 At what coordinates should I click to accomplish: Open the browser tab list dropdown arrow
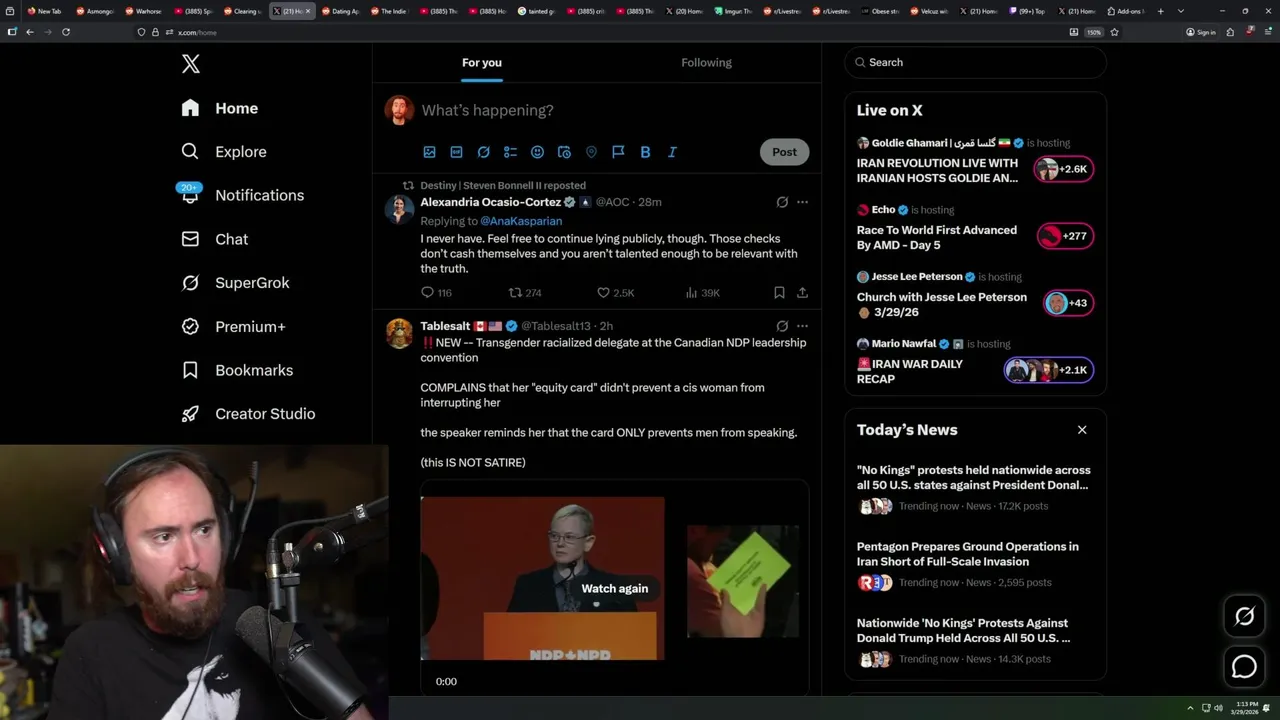(1181, 11)
